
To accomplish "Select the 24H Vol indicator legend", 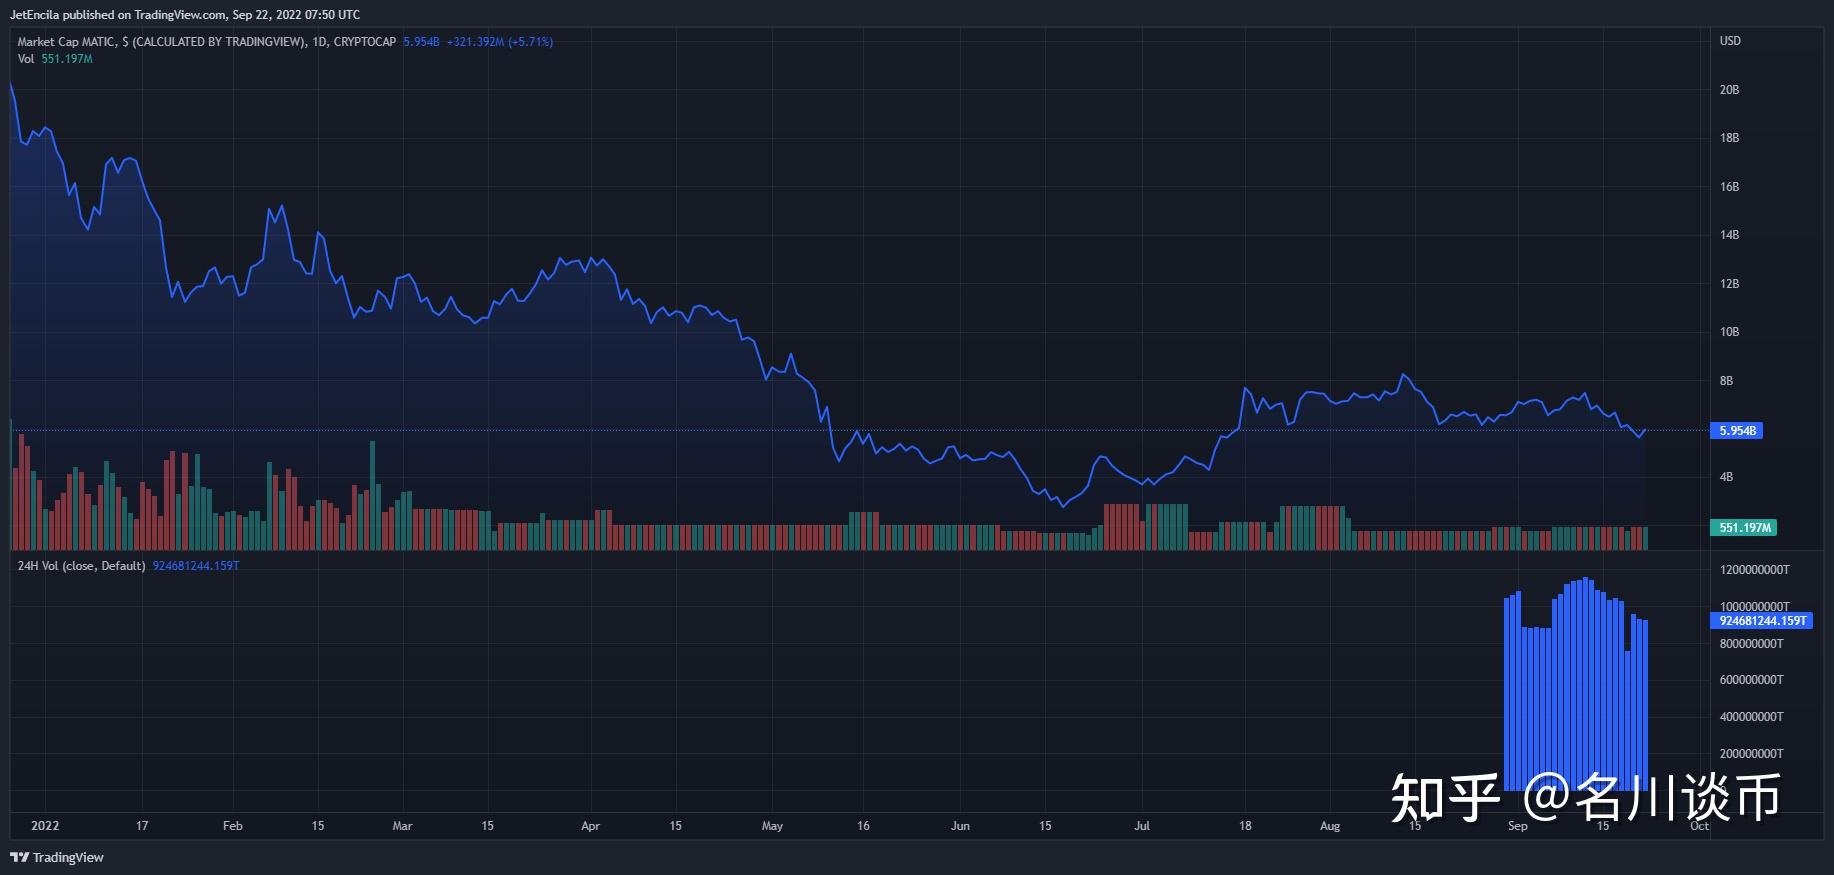I will [x=128, y=566].
